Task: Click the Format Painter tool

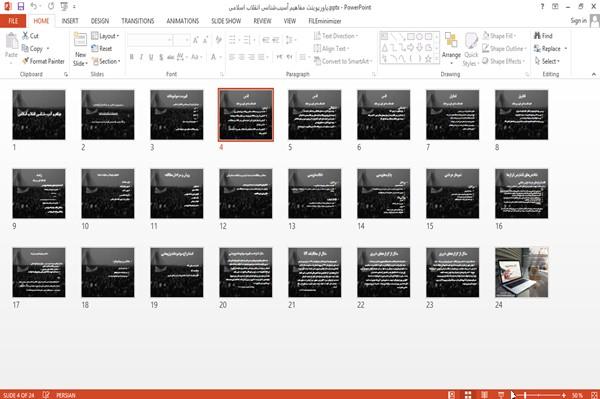Action: [43, 61]
